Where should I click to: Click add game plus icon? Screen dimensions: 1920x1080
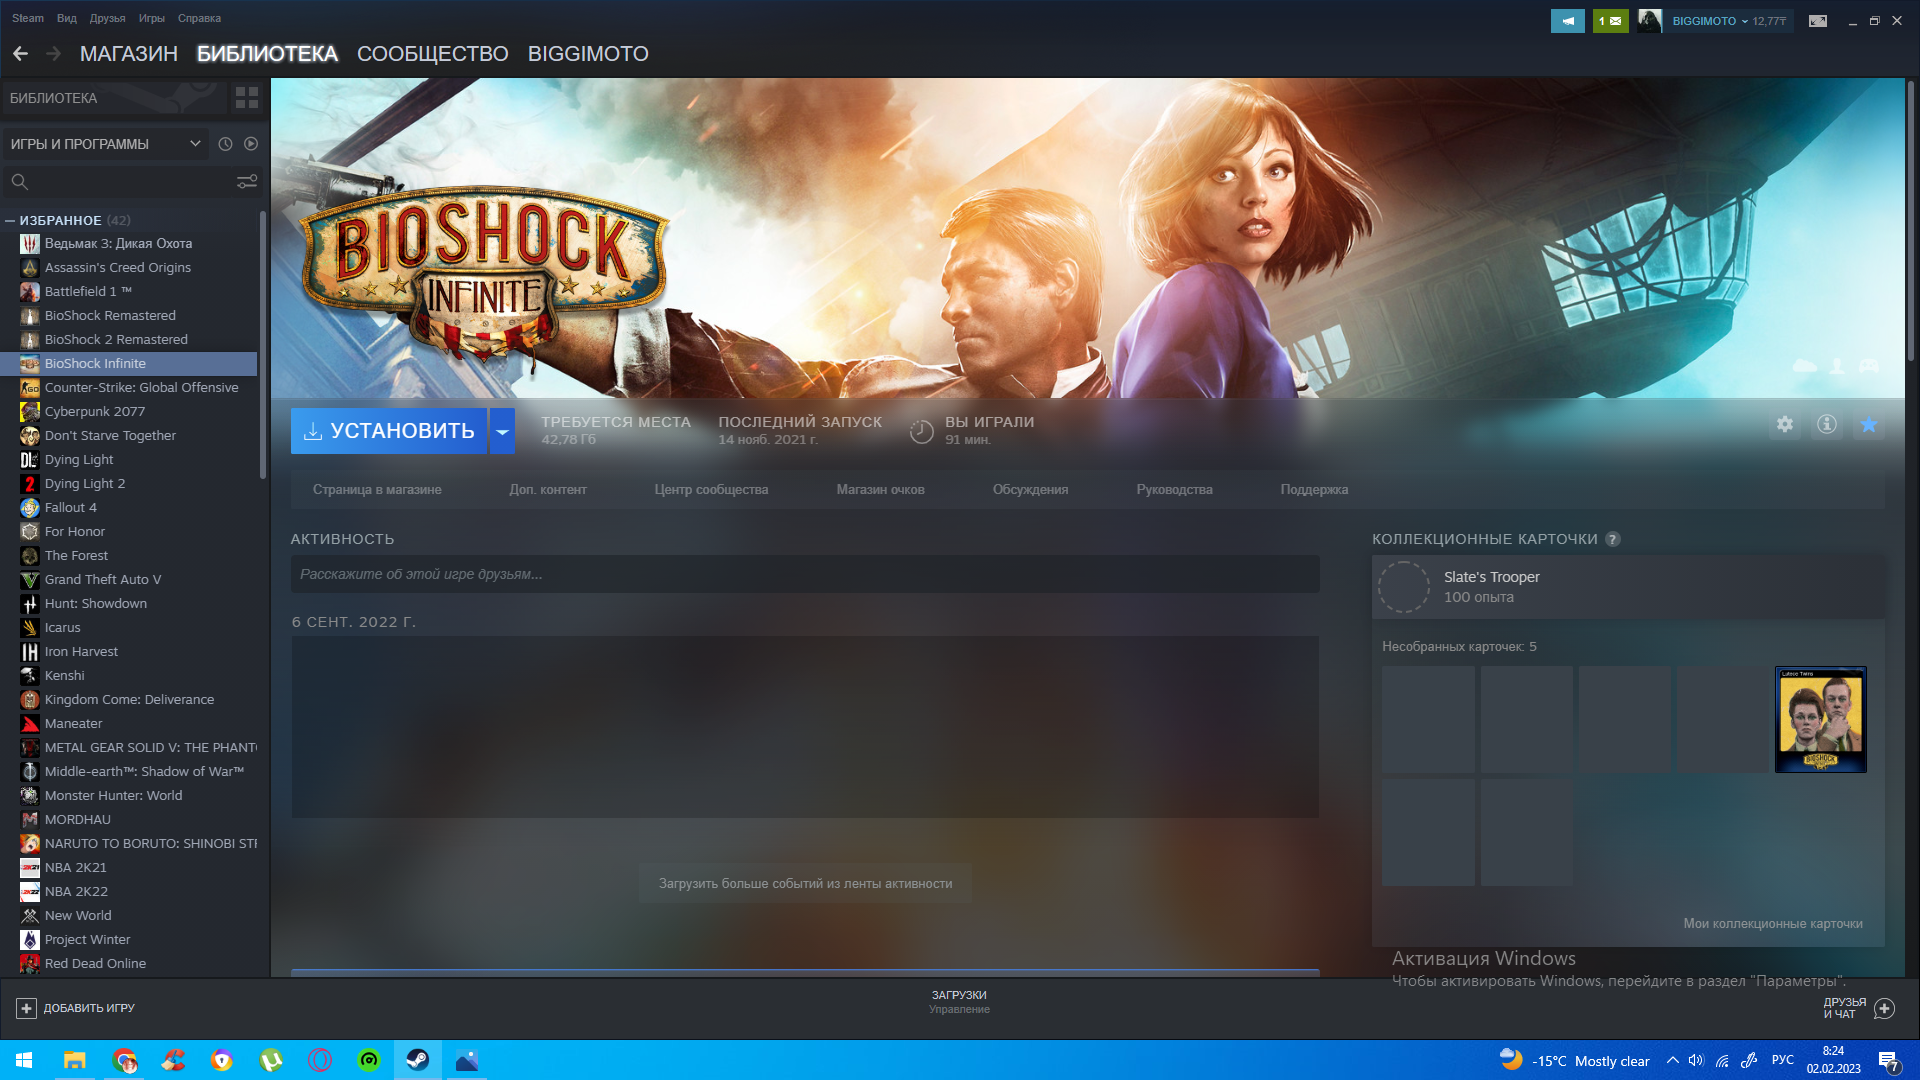click(x=27, y=1008)
